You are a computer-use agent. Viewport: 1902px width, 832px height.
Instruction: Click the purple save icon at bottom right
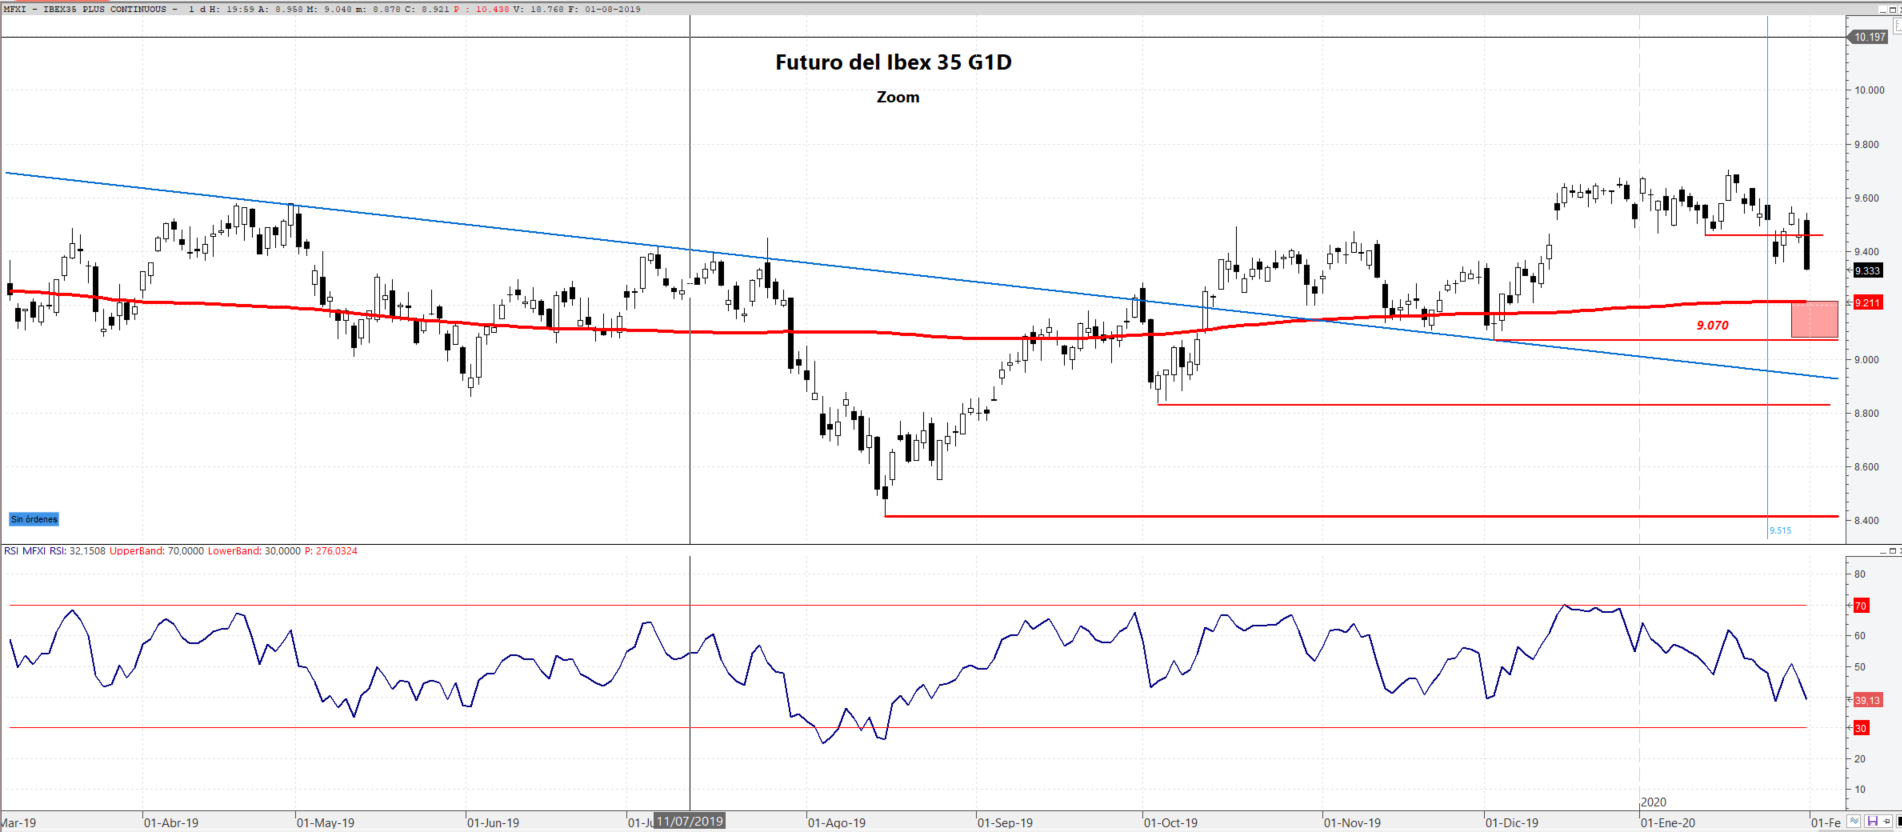point(1871,822)
